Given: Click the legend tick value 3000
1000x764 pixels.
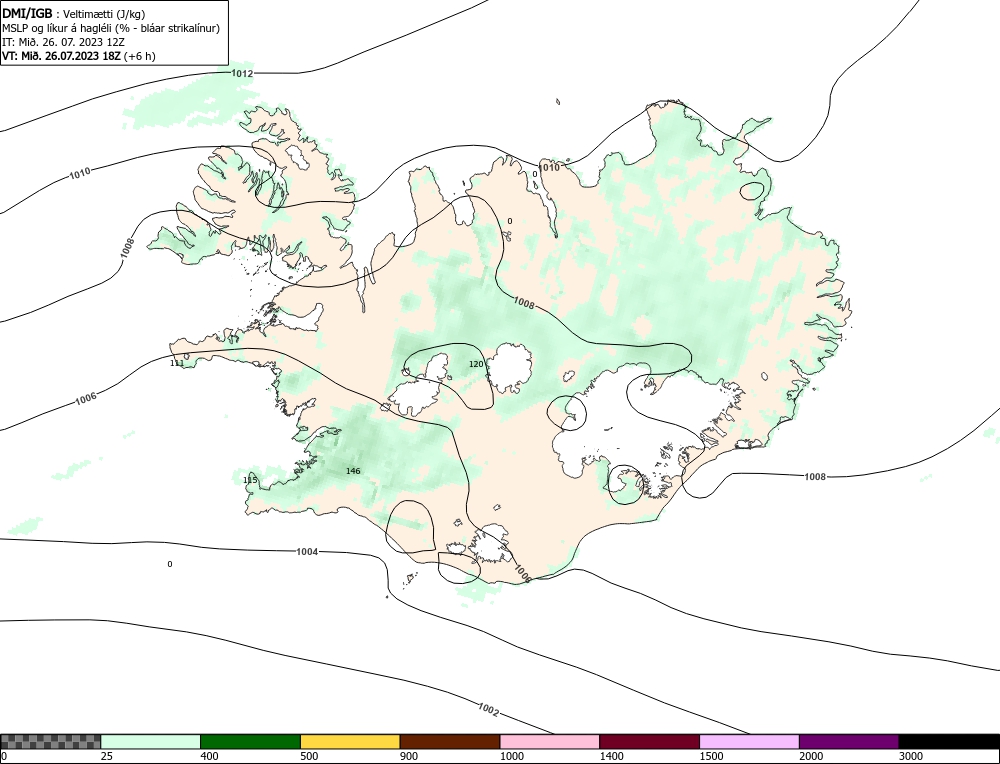Looking at the screenshot, I should (911, 756).
